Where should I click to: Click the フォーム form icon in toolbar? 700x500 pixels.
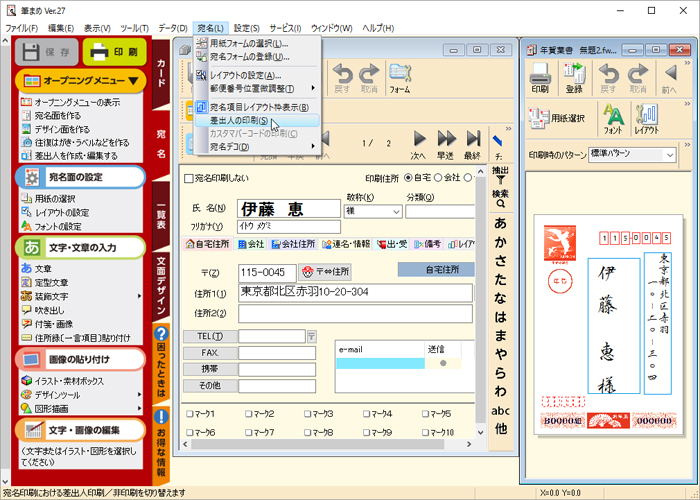[x=400, y=77]
